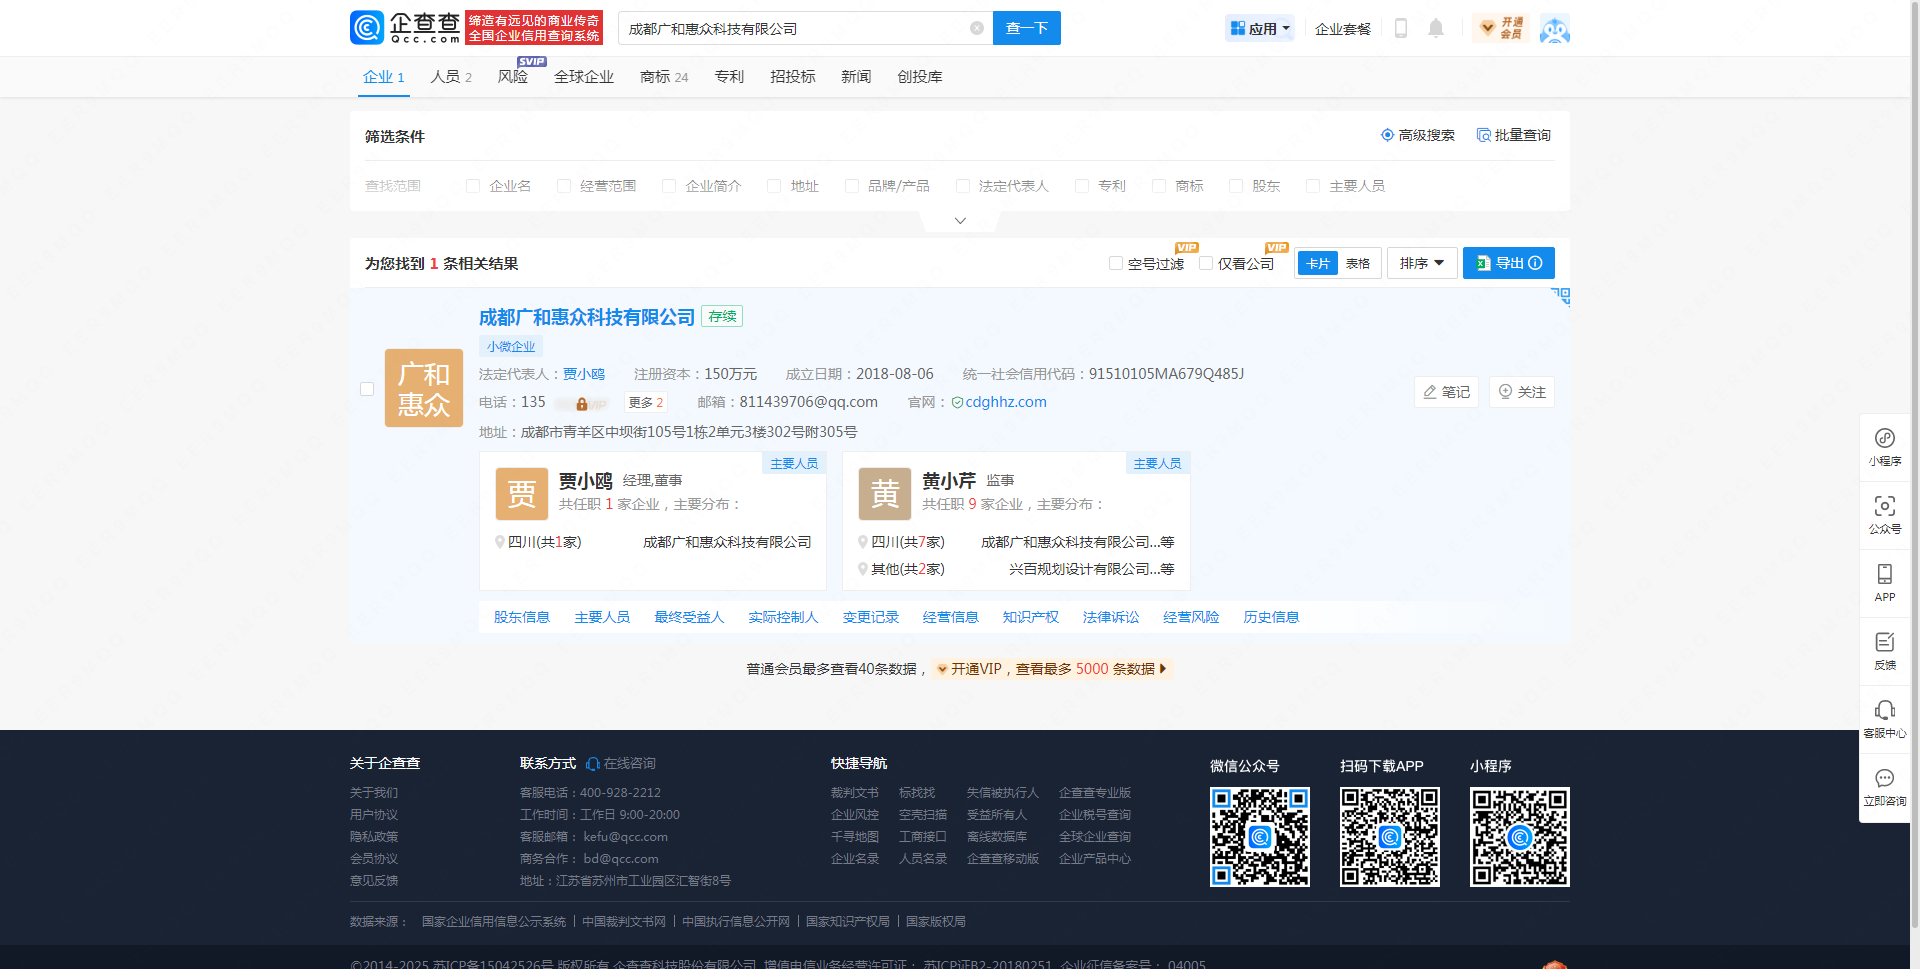Check the 地址 filter checkbox
The width and height of the screenshot is (1920, 969).
(x=774, y=186)
